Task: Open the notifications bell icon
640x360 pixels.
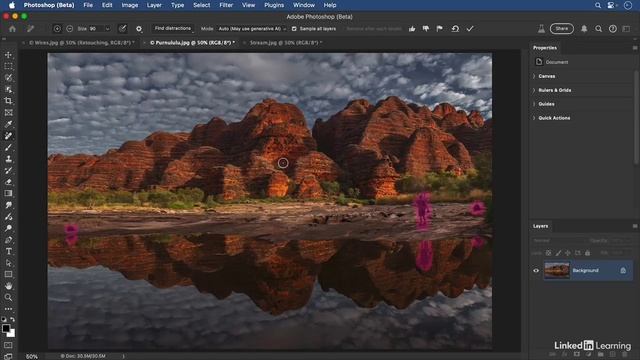Action: coord(584,29)
